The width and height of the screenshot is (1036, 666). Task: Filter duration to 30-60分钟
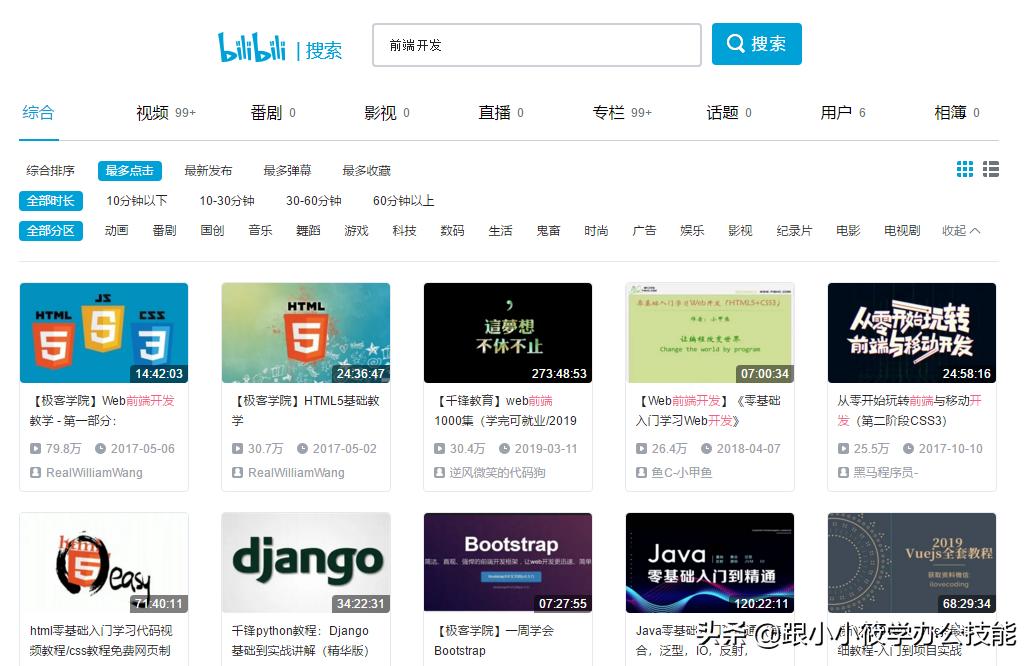314,201
